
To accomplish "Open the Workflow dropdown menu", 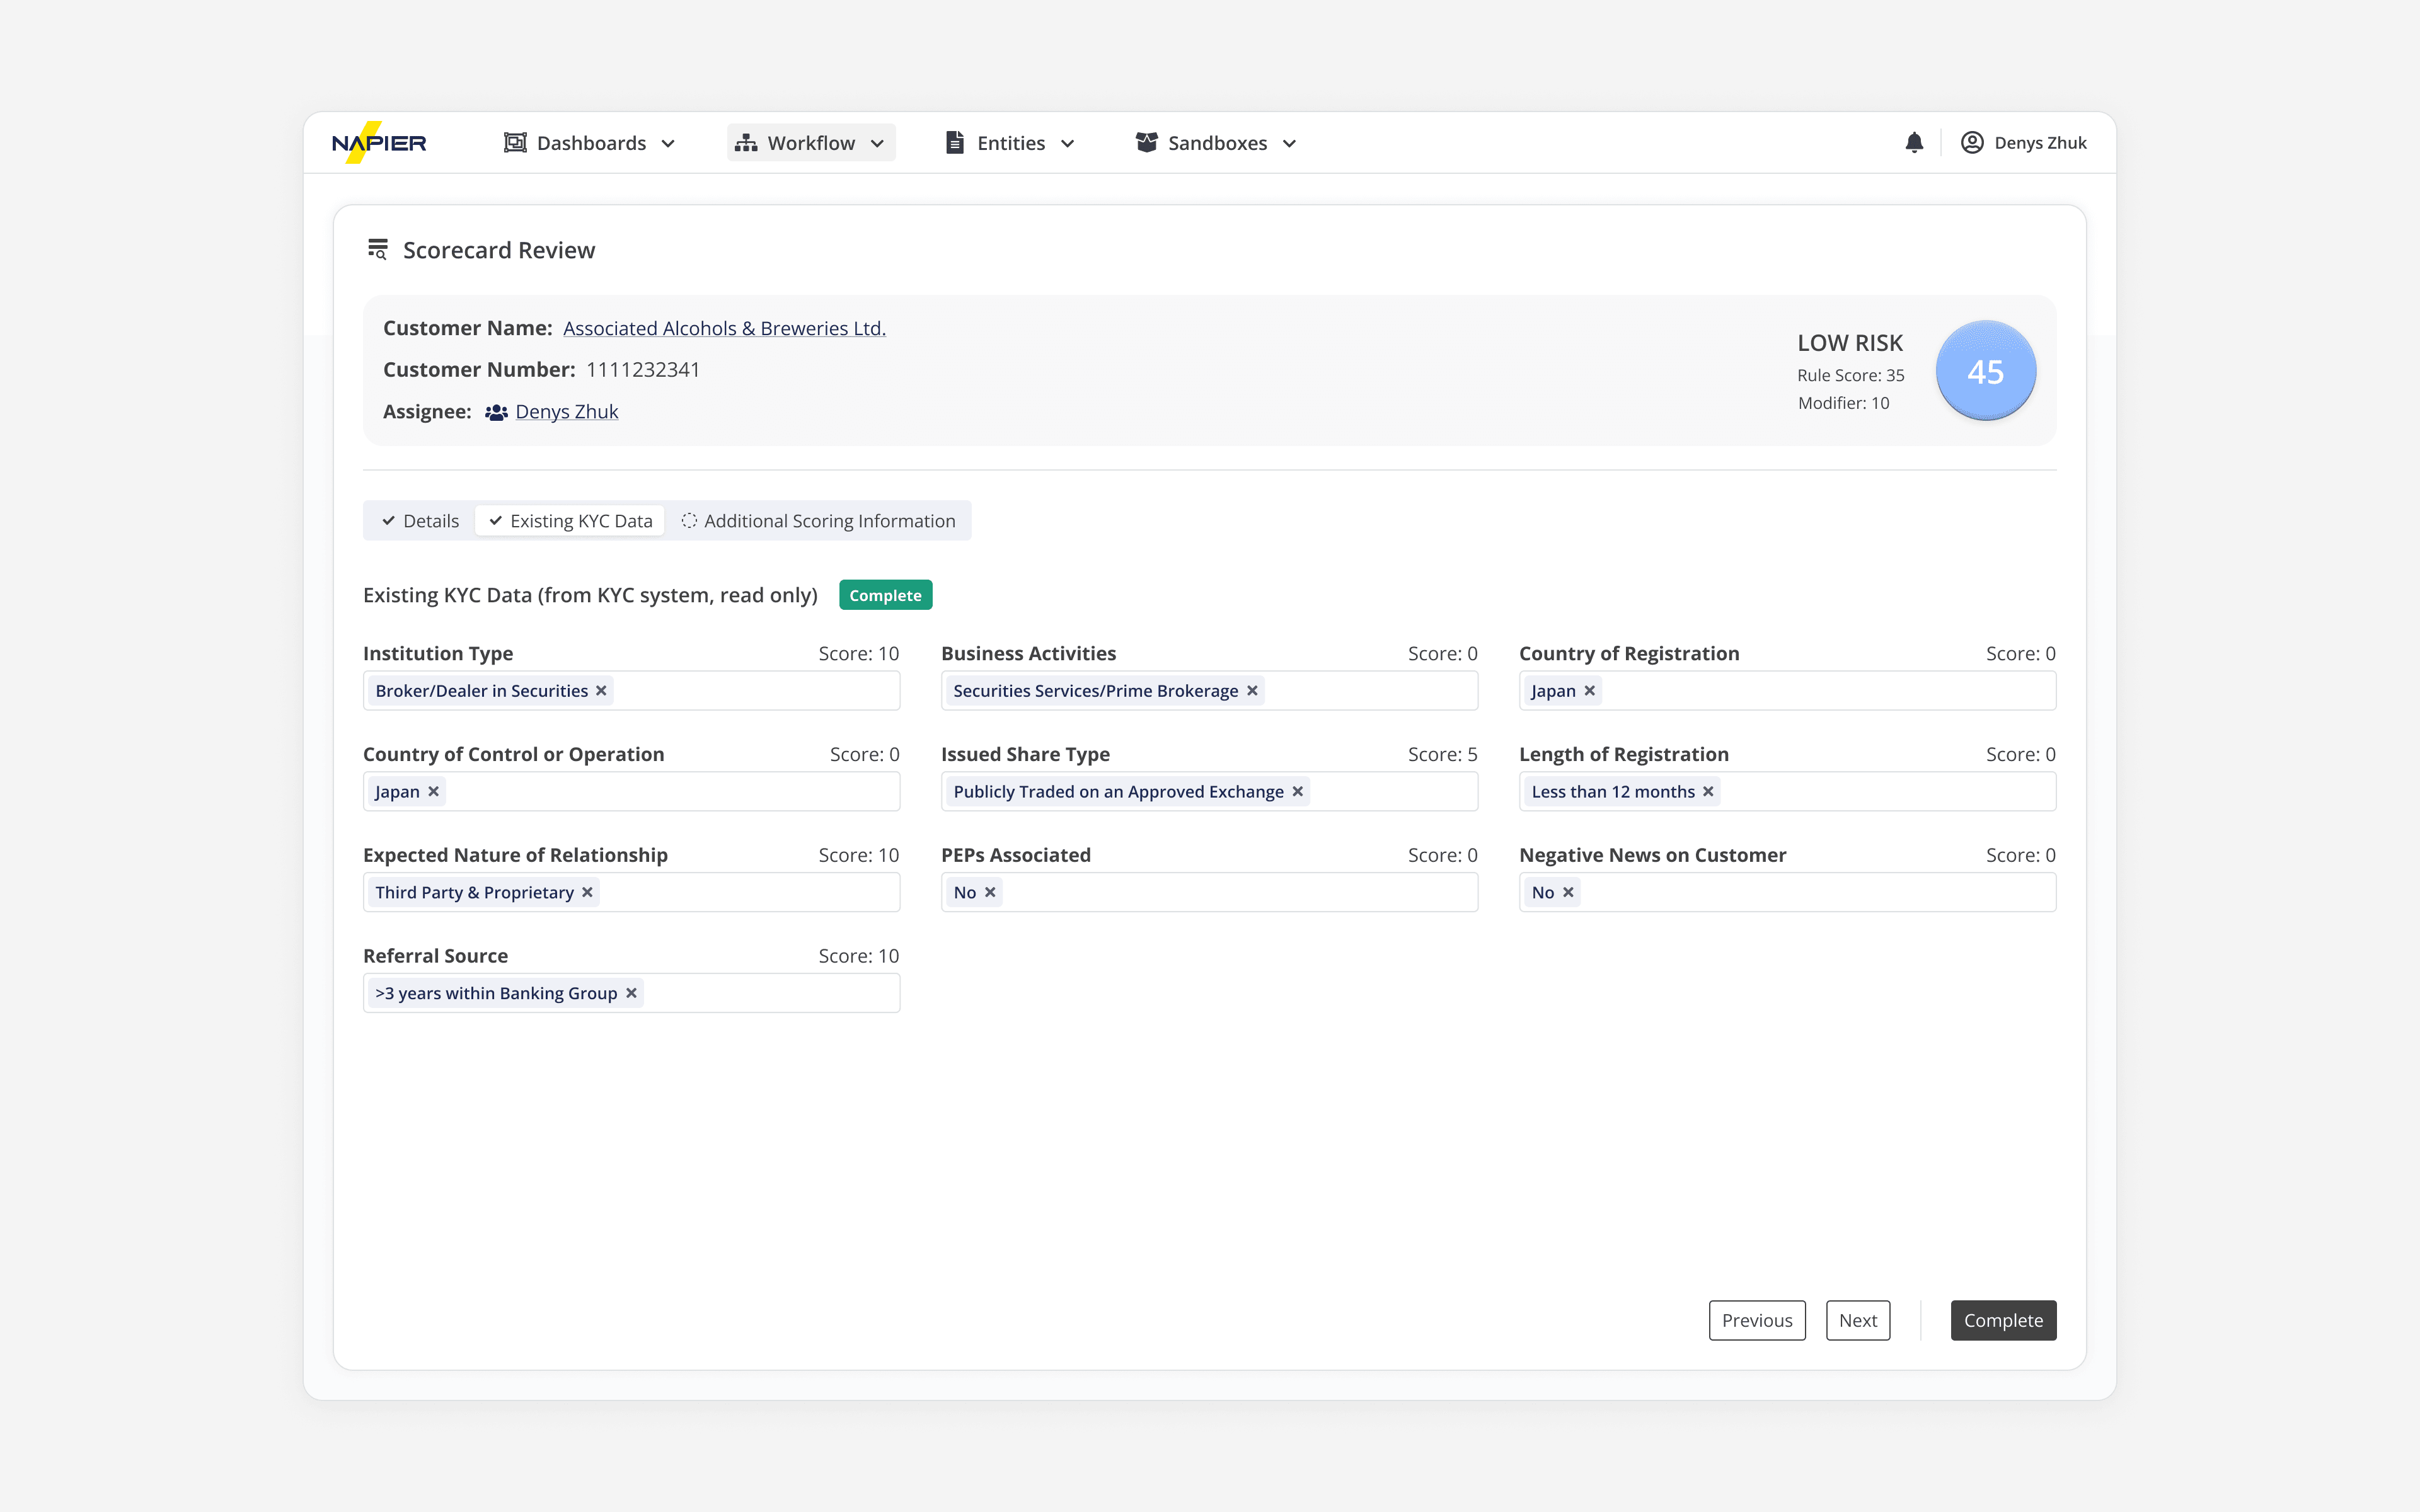I will 810,143.
